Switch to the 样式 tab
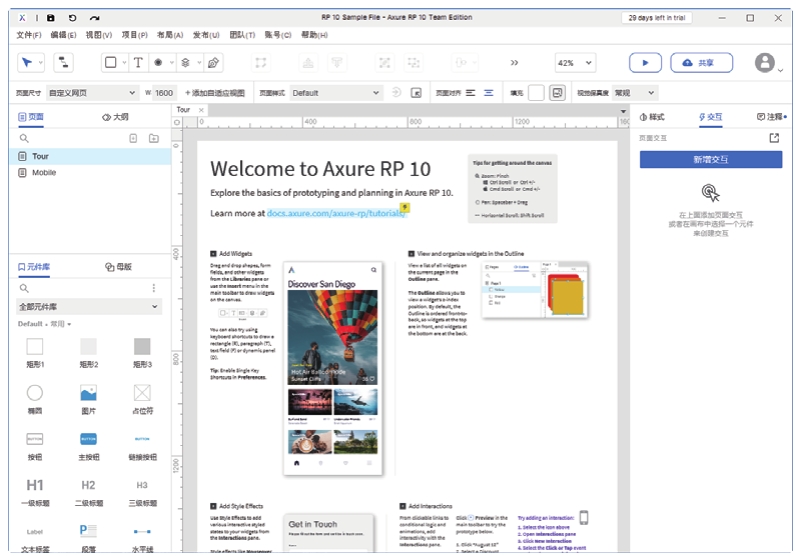Viewport: 796px width, 556px height. pos(651,117)
